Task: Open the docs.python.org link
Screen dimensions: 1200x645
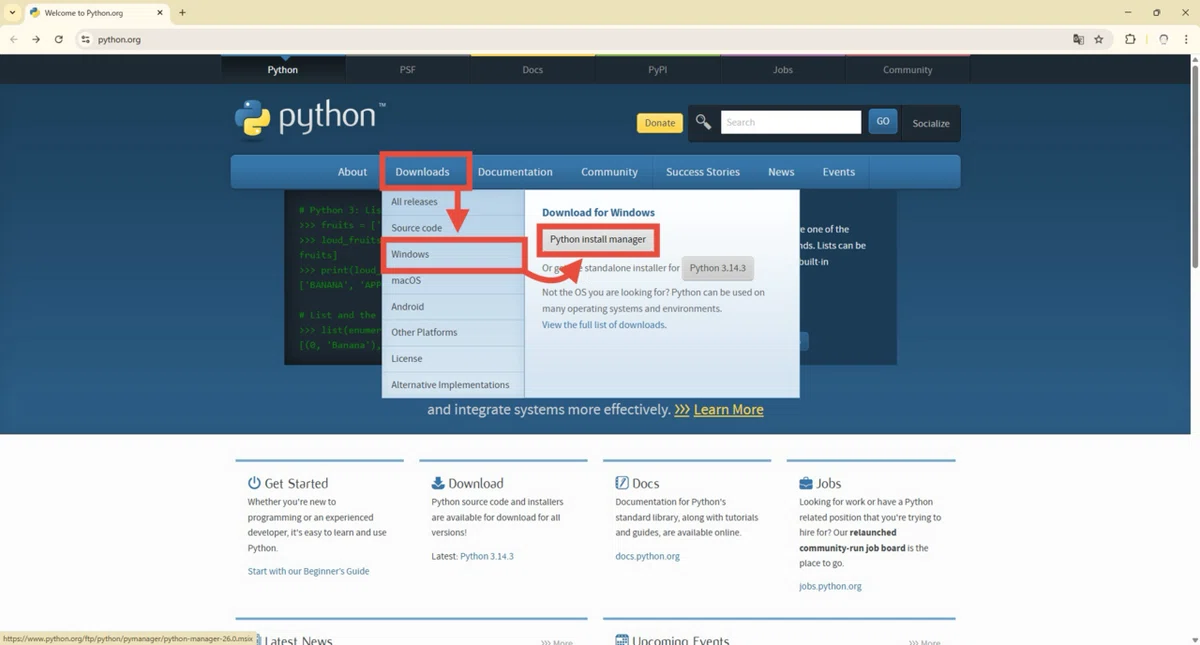Action: click(x=647, y=556)
